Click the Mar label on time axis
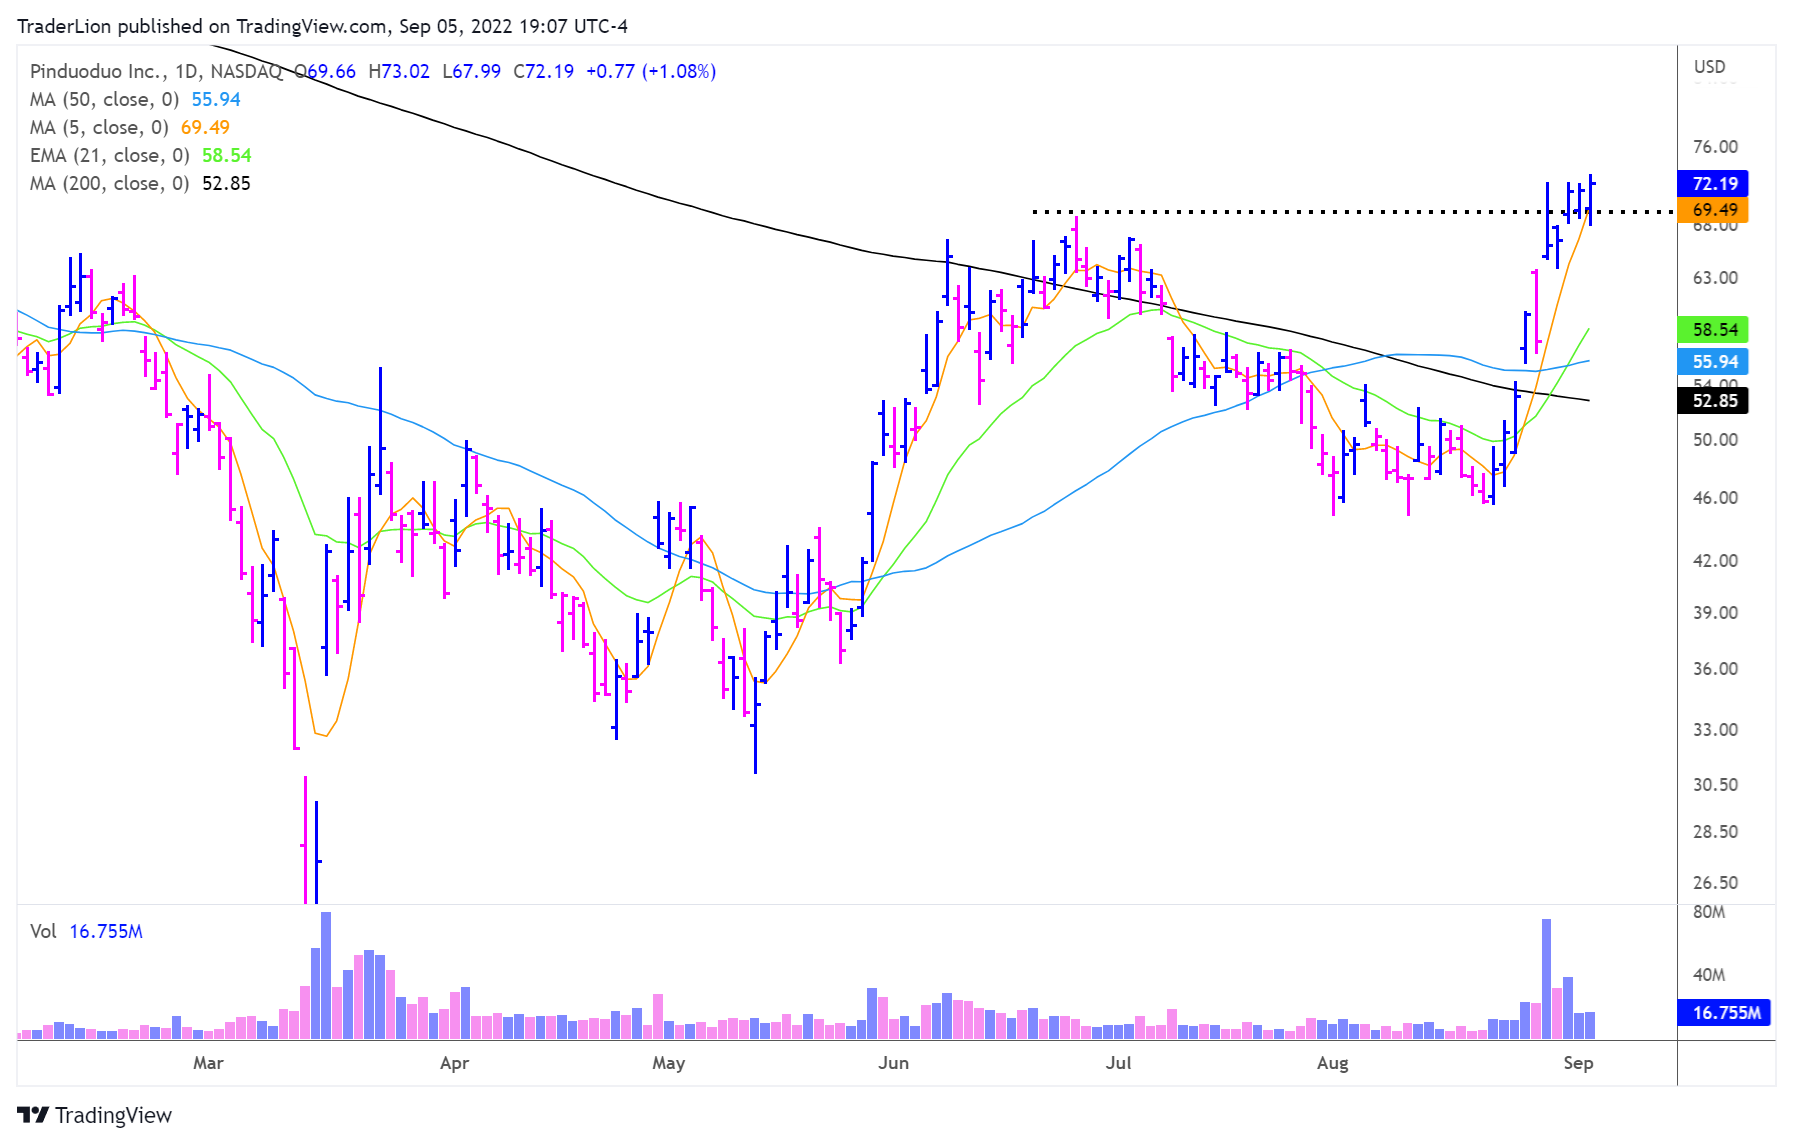The height and width of the screenshot is (1144, 1793). (x=208, y=1063)
